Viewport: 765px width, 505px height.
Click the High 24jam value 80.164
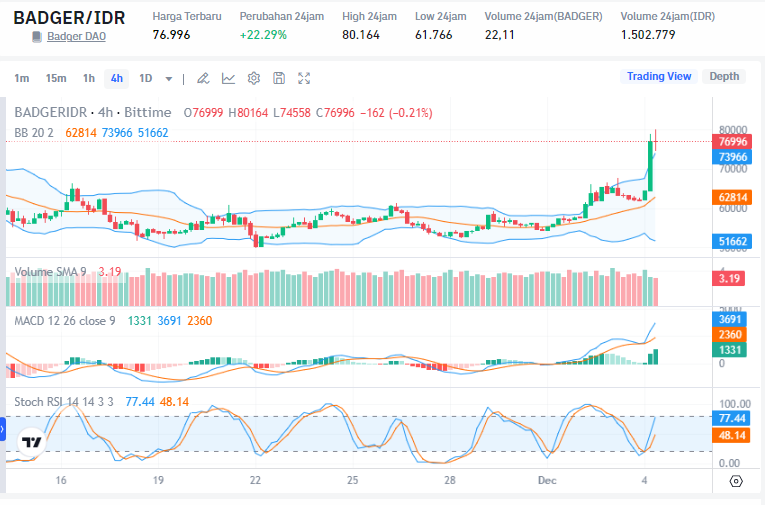click(x=361, y=35)
